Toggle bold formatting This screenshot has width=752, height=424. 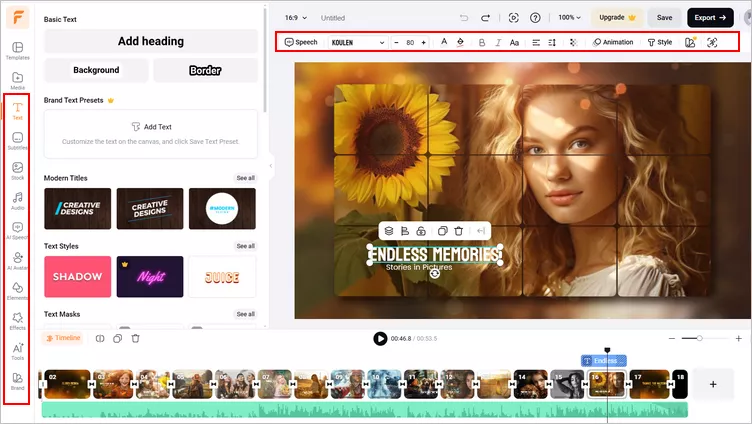click(x=482, y=42)
